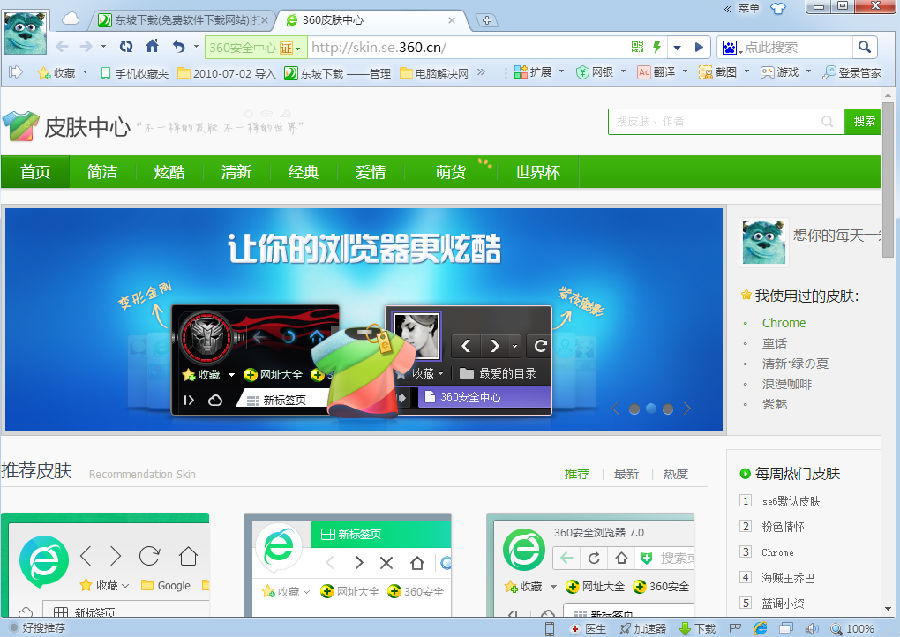Open 电脑解决网 bookmark folder
900x637 pixels.
[435, 73]
